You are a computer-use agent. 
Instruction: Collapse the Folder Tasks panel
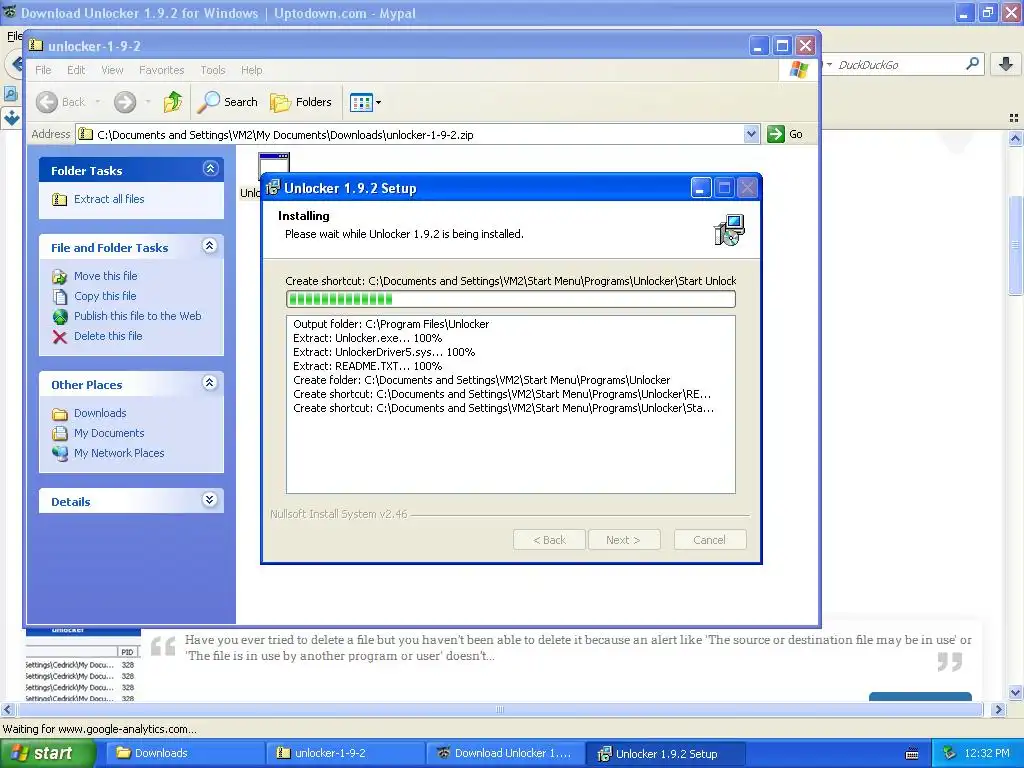210,168
